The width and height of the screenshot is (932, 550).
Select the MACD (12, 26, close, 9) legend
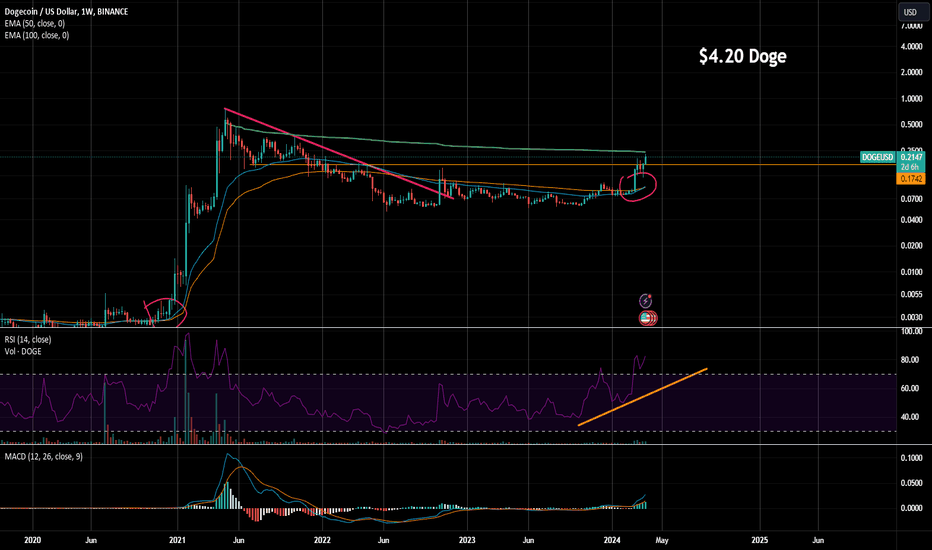pos(43,457)
